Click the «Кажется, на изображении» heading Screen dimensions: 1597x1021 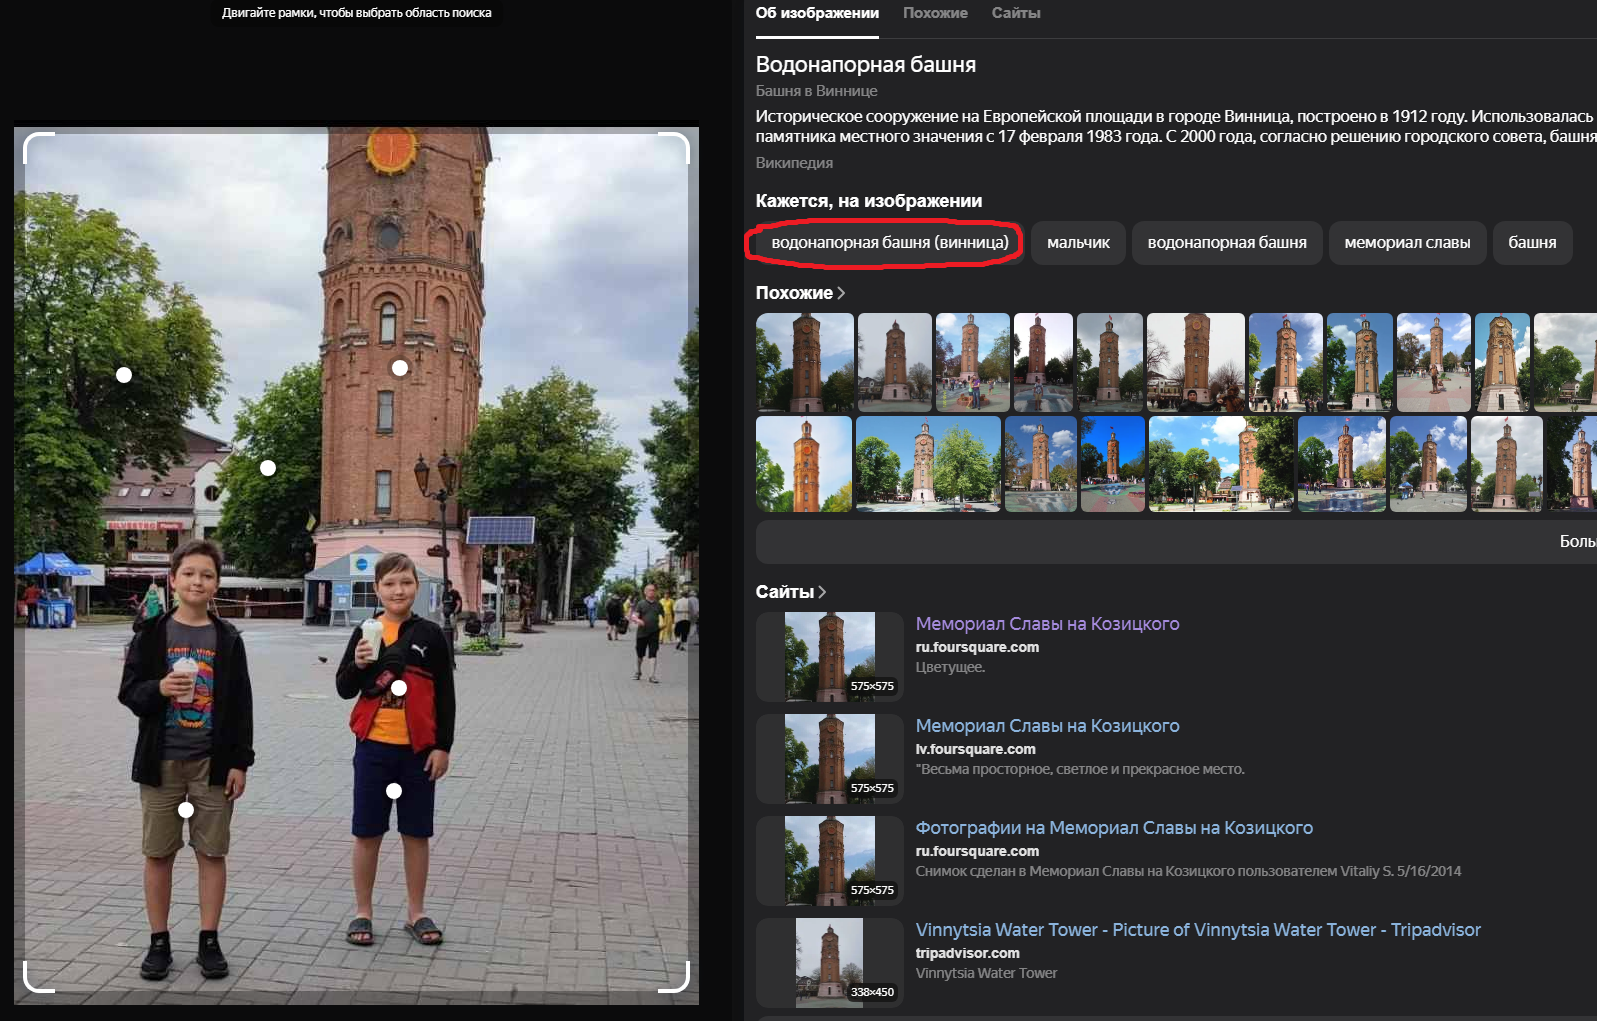pyautogui.click(x=869, y=201)
